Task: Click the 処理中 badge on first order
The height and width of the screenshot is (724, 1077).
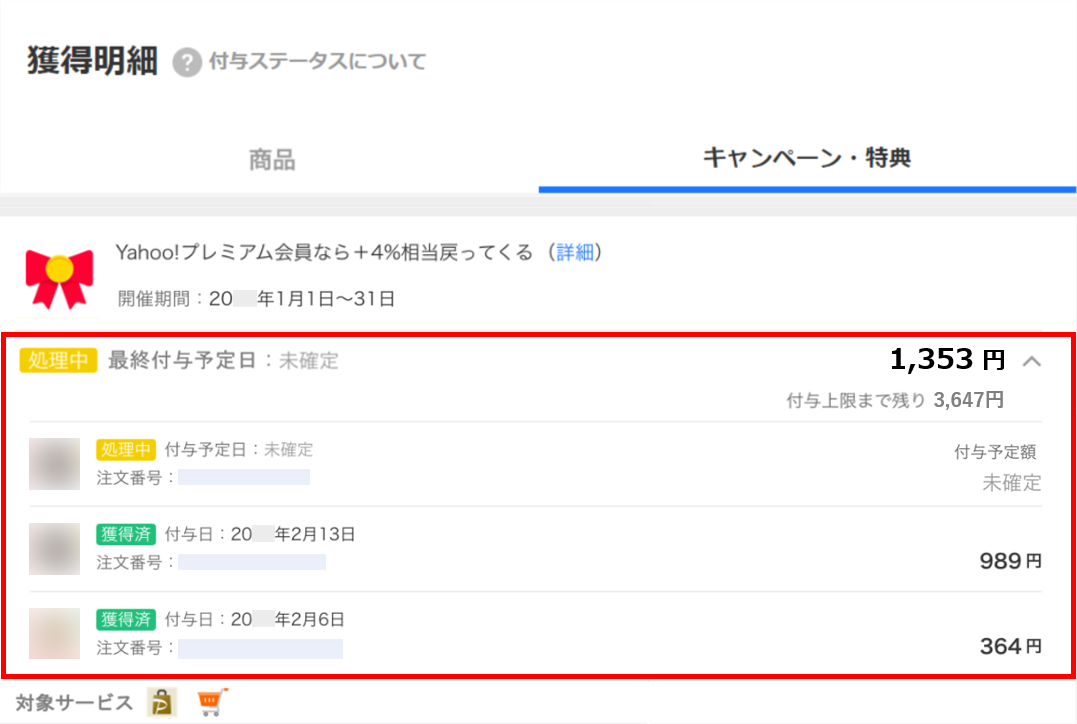Action: tap(126, 450)
